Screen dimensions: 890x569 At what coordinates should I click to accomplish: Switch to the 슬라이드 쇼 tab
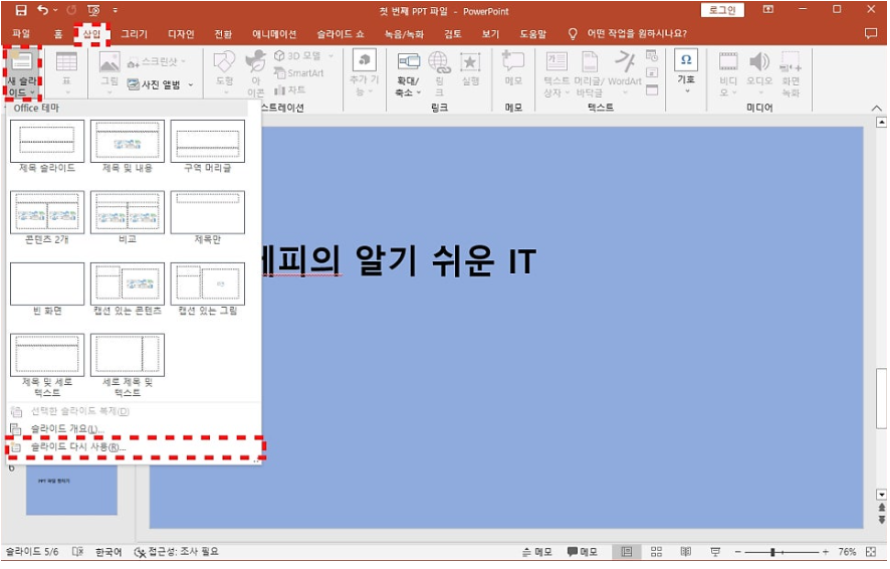click(340, 34)
